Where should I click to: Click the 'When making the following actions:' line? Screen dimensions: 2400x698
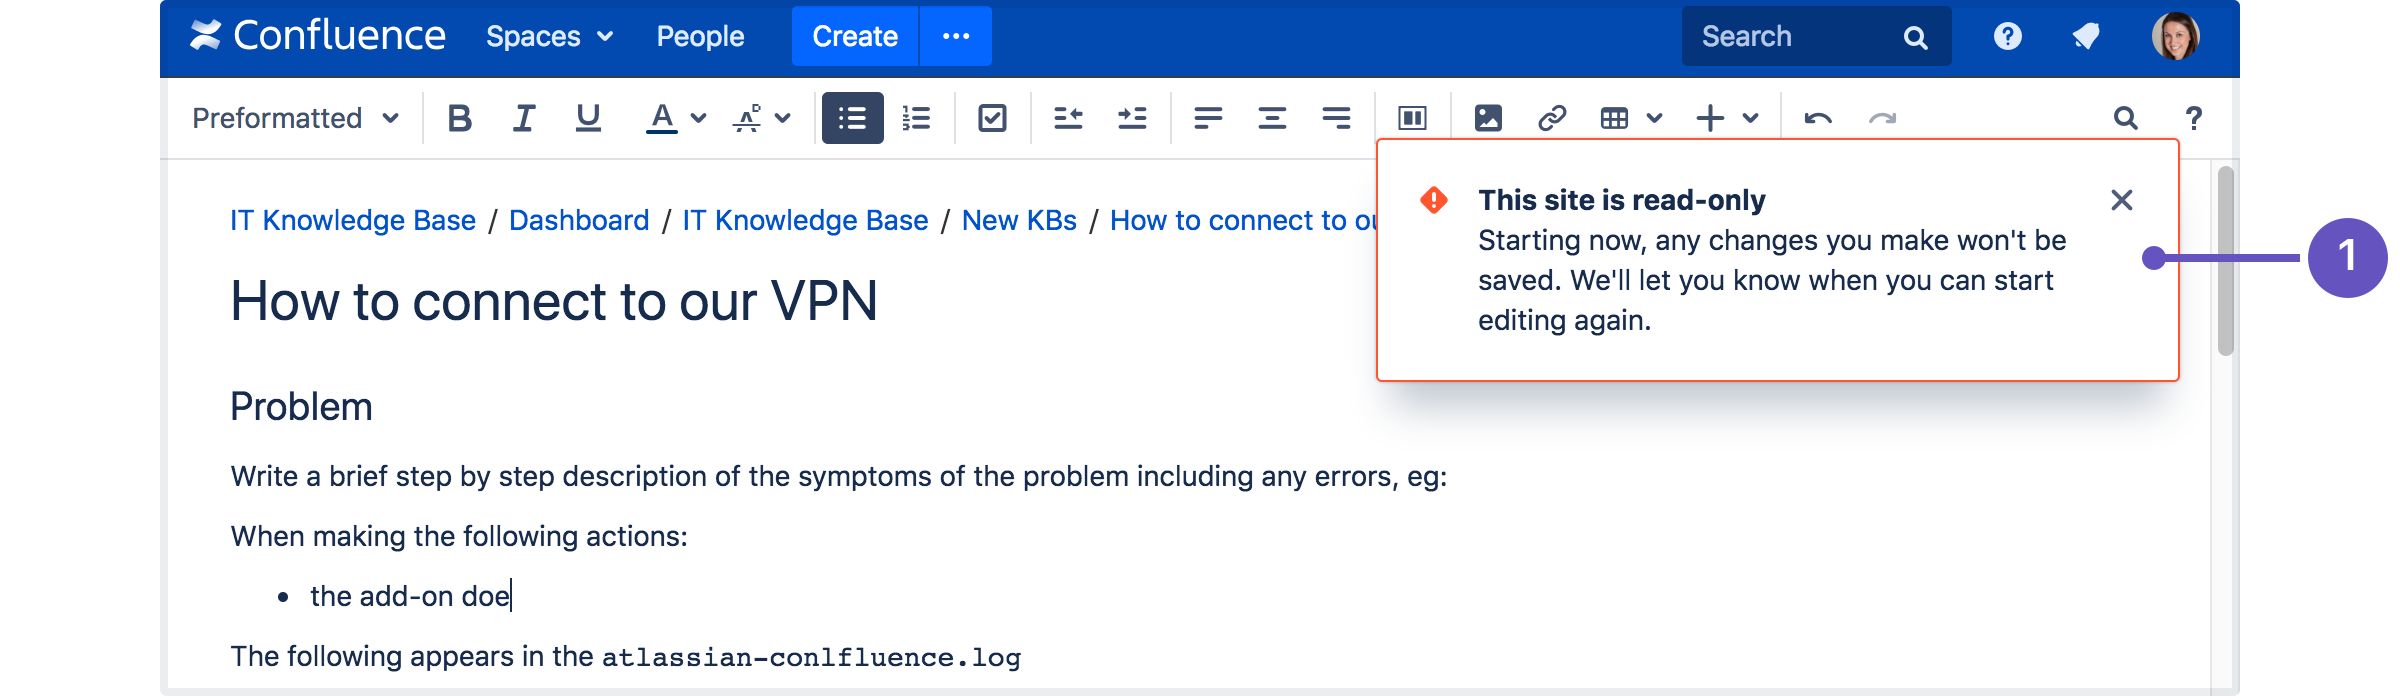(x=459, y=537)
